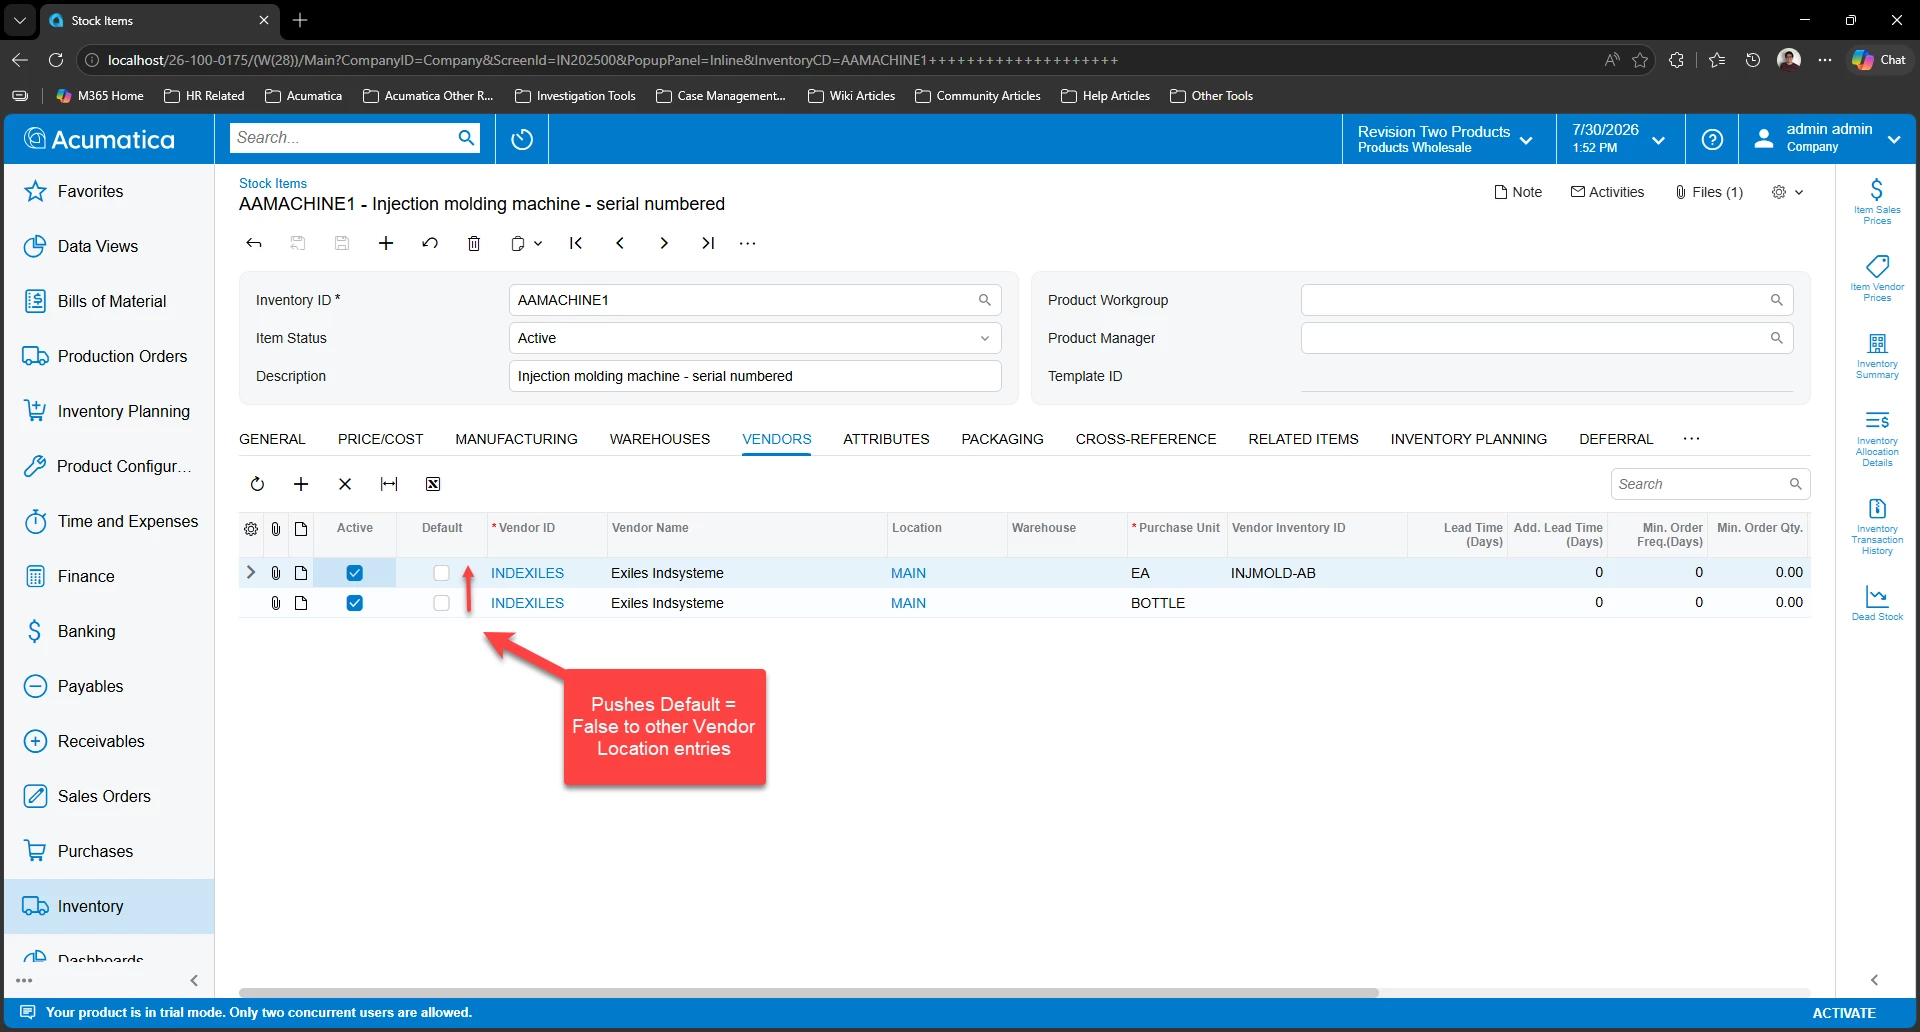The image size is (1920, 1032).
Task: Open the Note dialog
Action: [x=1518, y=192]
